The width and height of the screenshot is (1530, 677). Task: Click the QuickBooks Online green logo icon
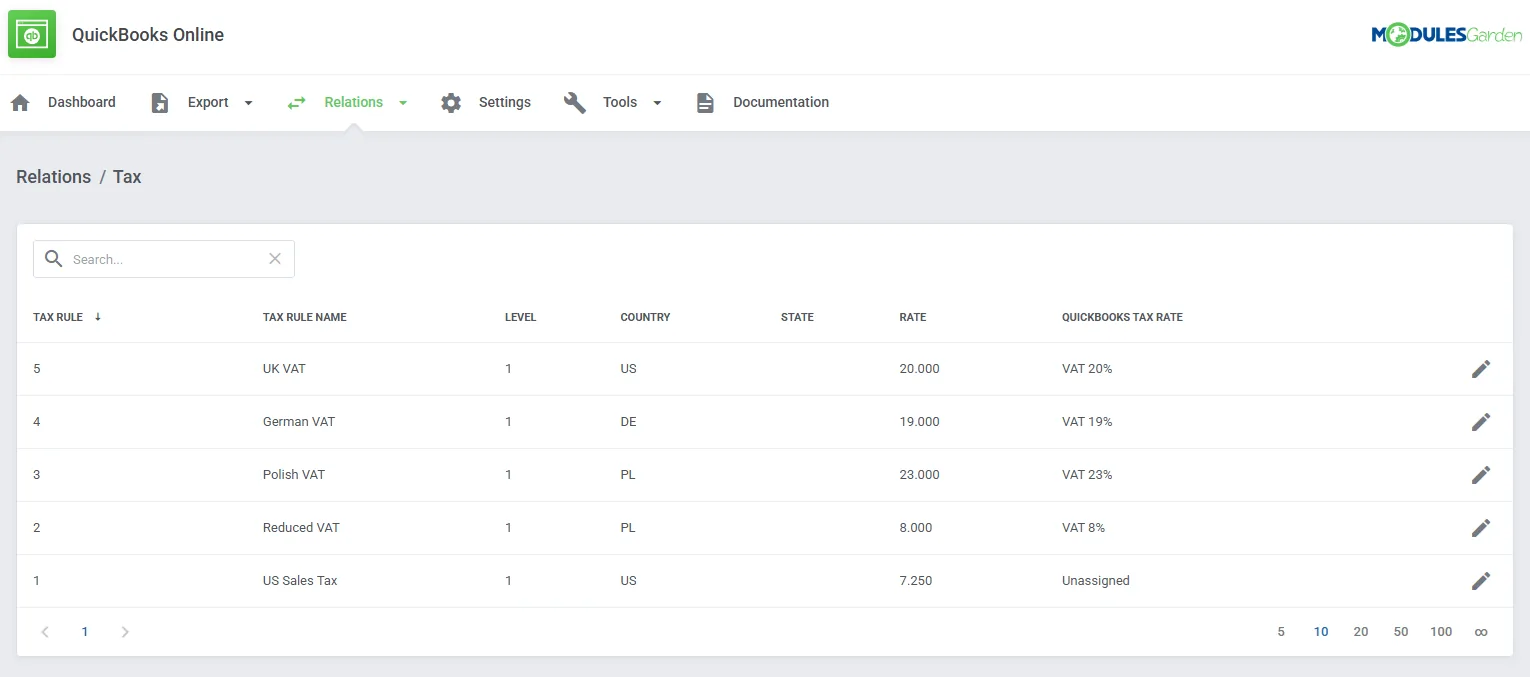(x=32, y=35)
